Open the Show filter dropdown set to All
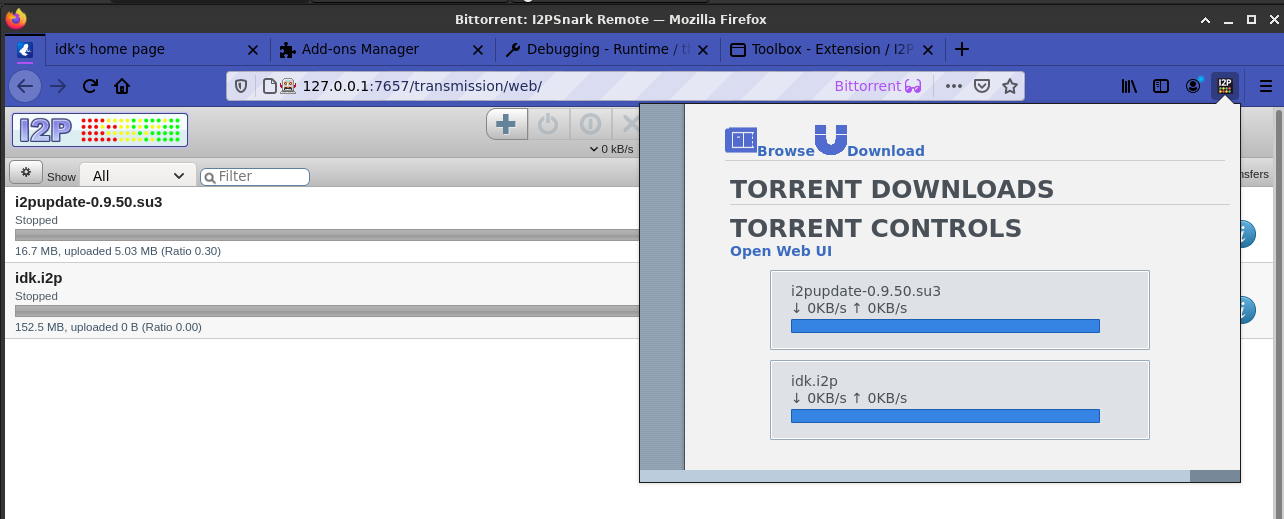Viewport: 1284px width, 519px height. point(137,175)
